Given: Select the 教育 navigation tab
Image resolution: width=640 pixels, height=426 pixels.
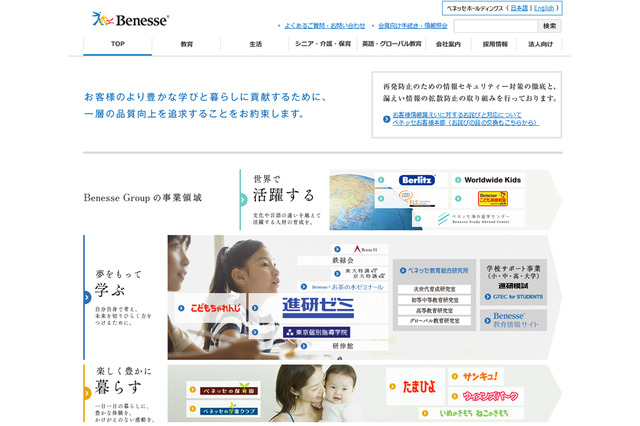Looking at the screenshot, I should (187, 44).
